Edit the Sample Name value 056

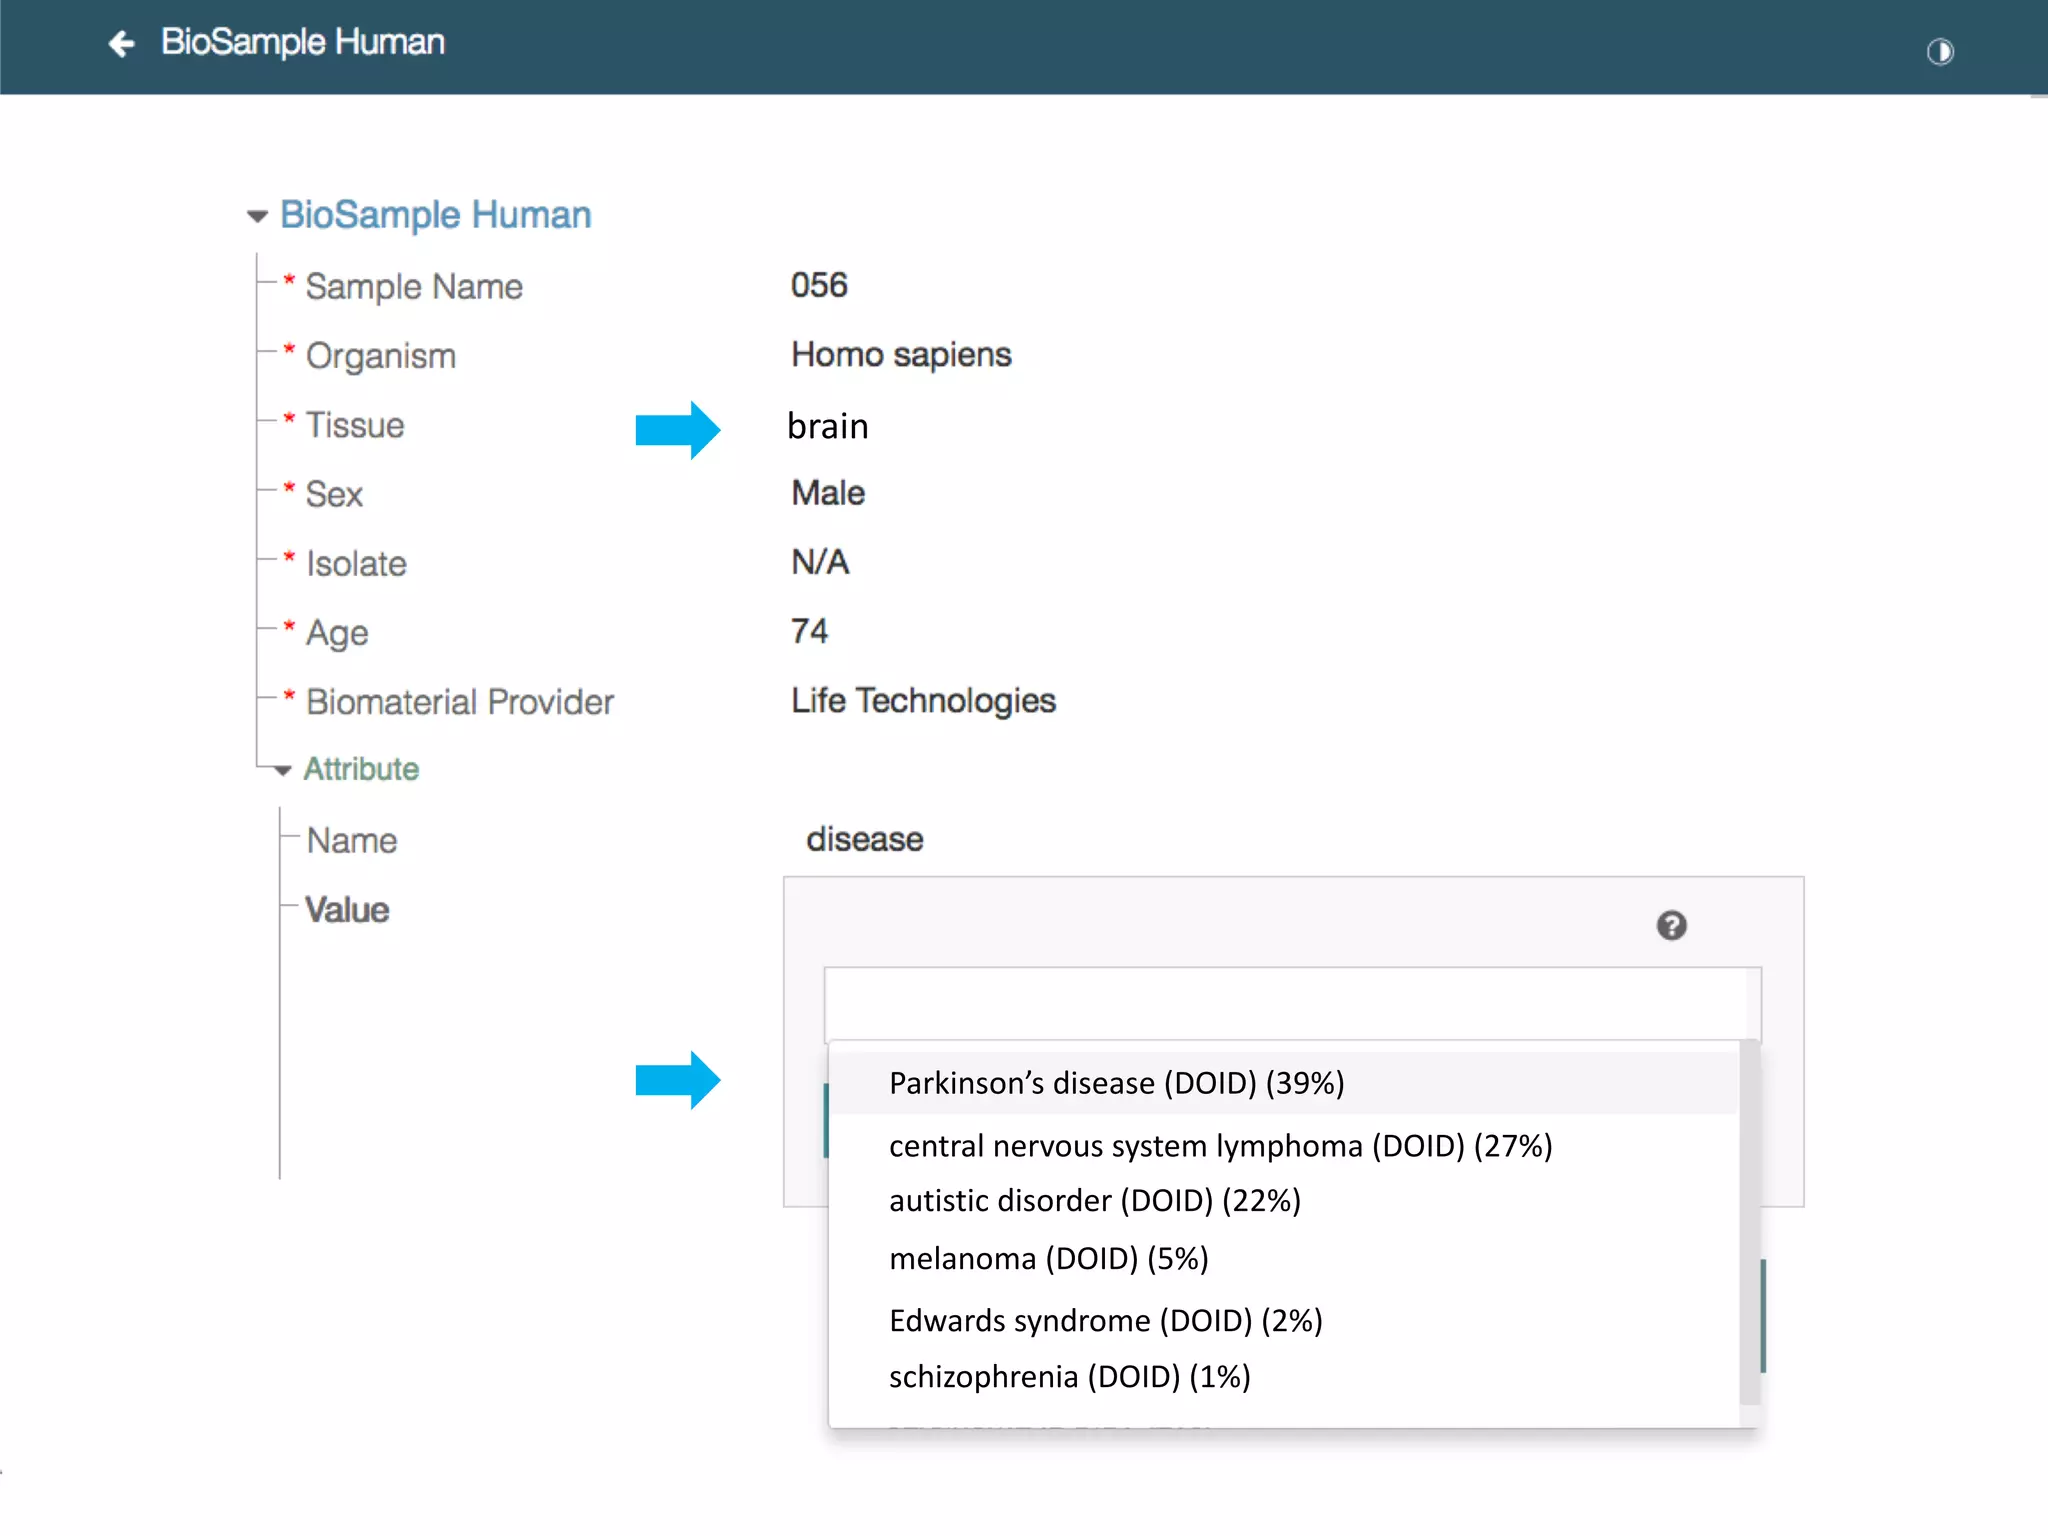coord(819,286)
